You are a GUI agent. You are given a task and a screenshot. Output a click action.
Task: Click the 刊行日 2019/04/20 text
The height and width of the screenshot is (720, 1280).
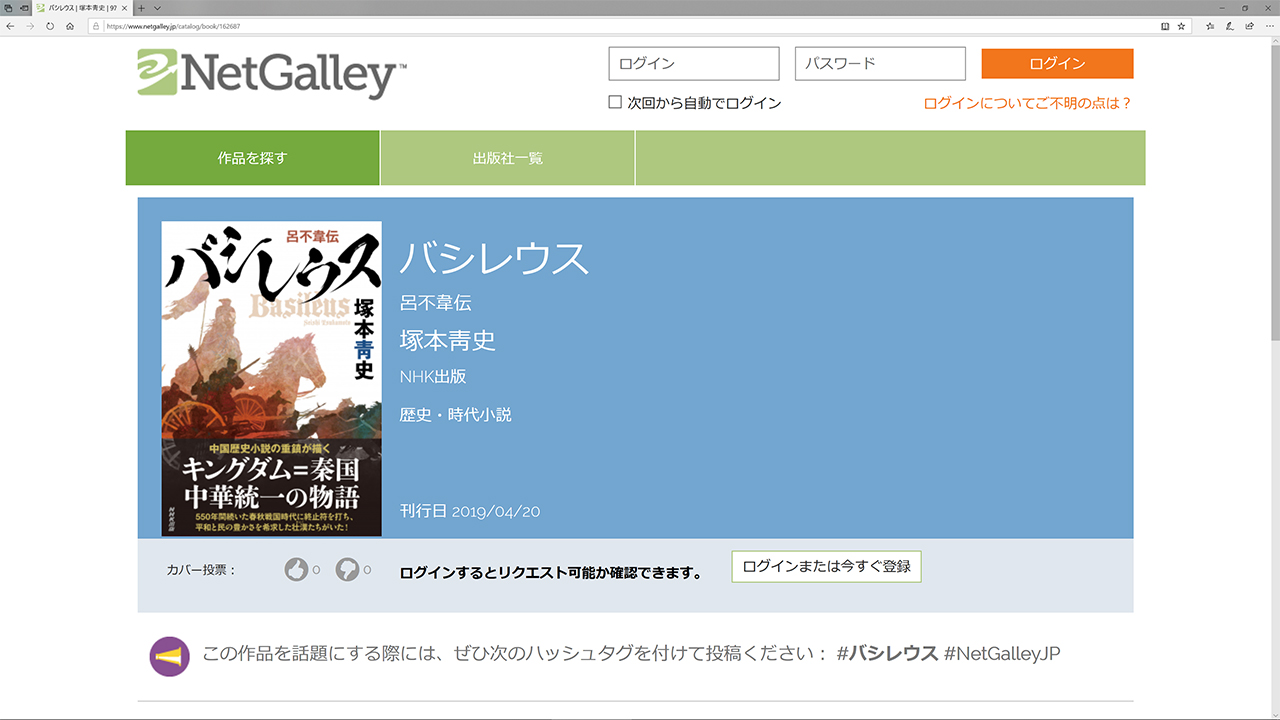(470, 511)
